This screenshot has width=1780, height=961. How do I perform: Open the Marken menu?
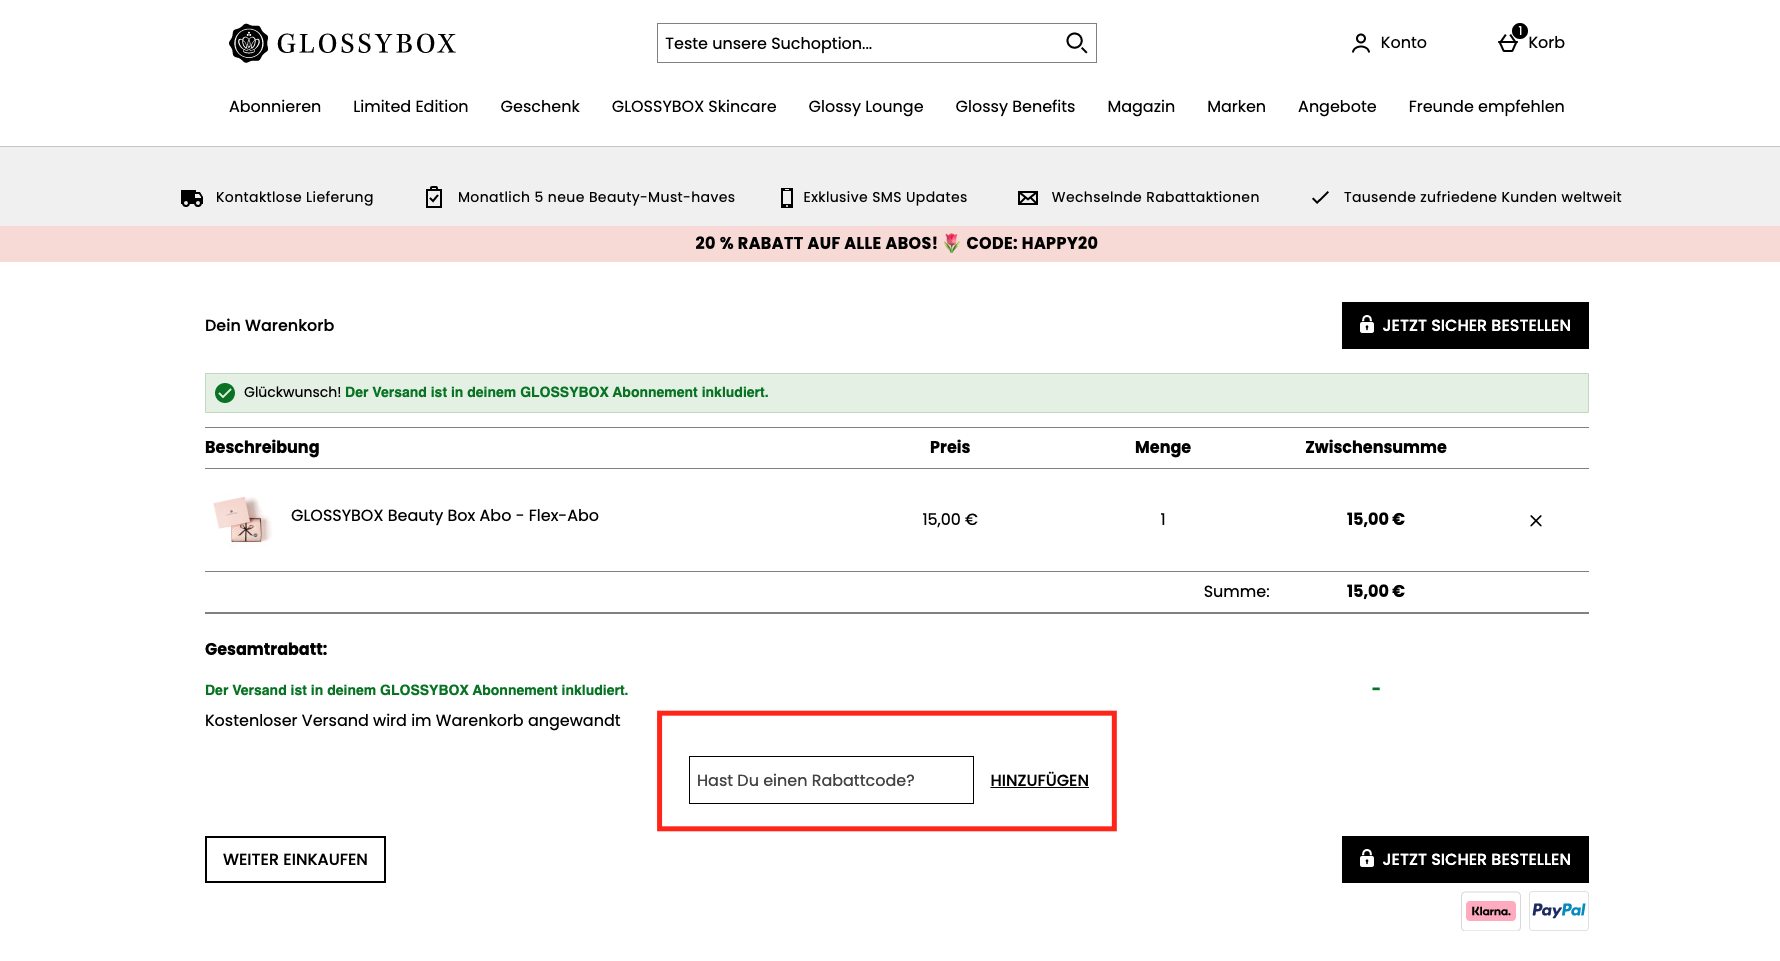[x=1236, y=107]
